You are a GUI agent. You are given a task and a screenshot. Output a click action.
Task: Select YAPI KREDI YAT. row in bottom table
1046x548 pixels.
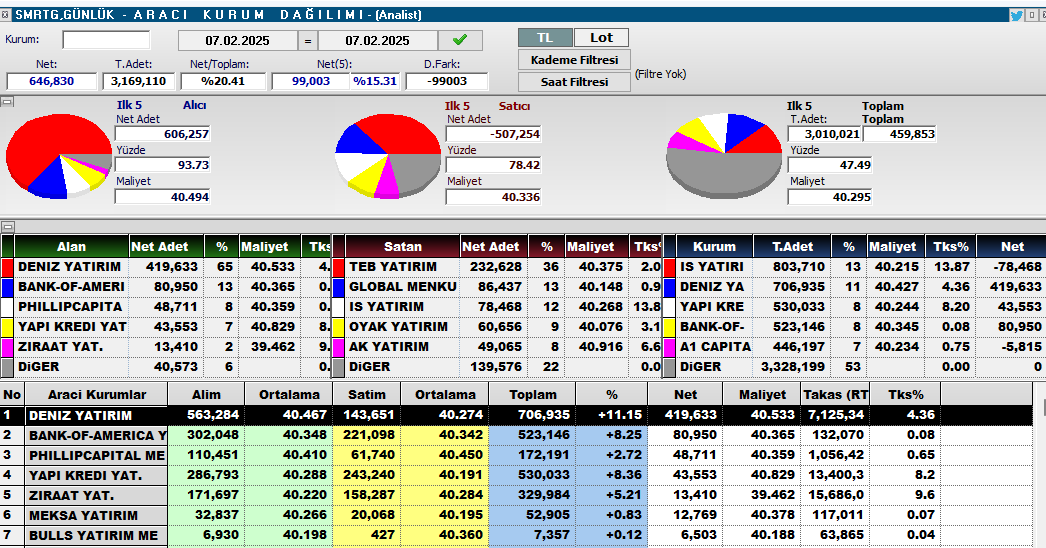click(x=517, y=475)
